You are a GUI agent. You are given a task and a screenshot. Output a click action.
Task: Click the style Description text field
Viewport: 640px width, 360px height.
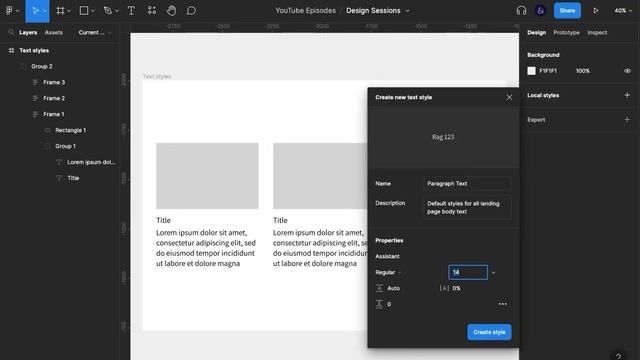pyautogui.click(x=467, y=207)
